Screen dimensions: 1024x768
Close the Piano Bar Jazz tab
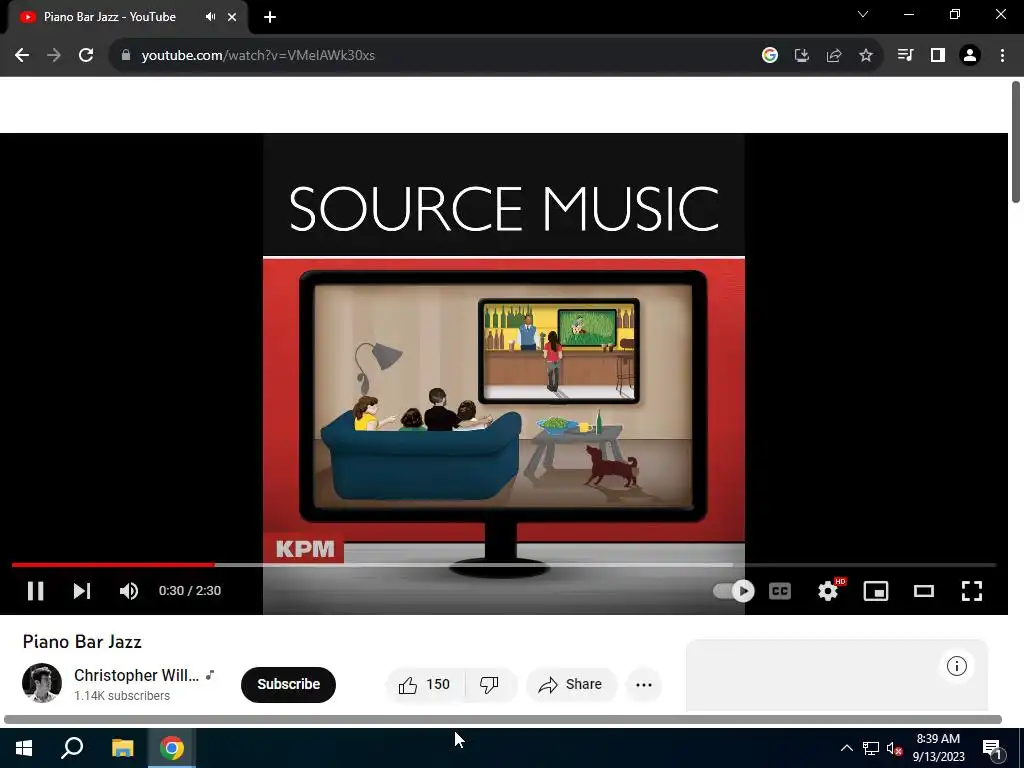click(x=232, y=17)
